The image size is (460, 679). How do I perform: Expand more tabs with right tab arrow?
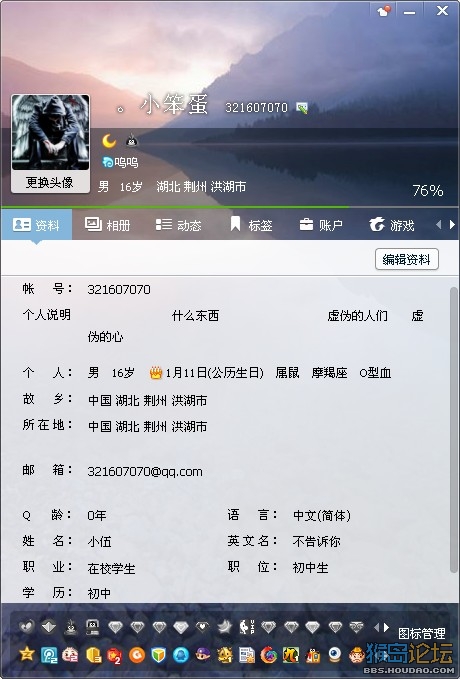[x=452, y=224]
